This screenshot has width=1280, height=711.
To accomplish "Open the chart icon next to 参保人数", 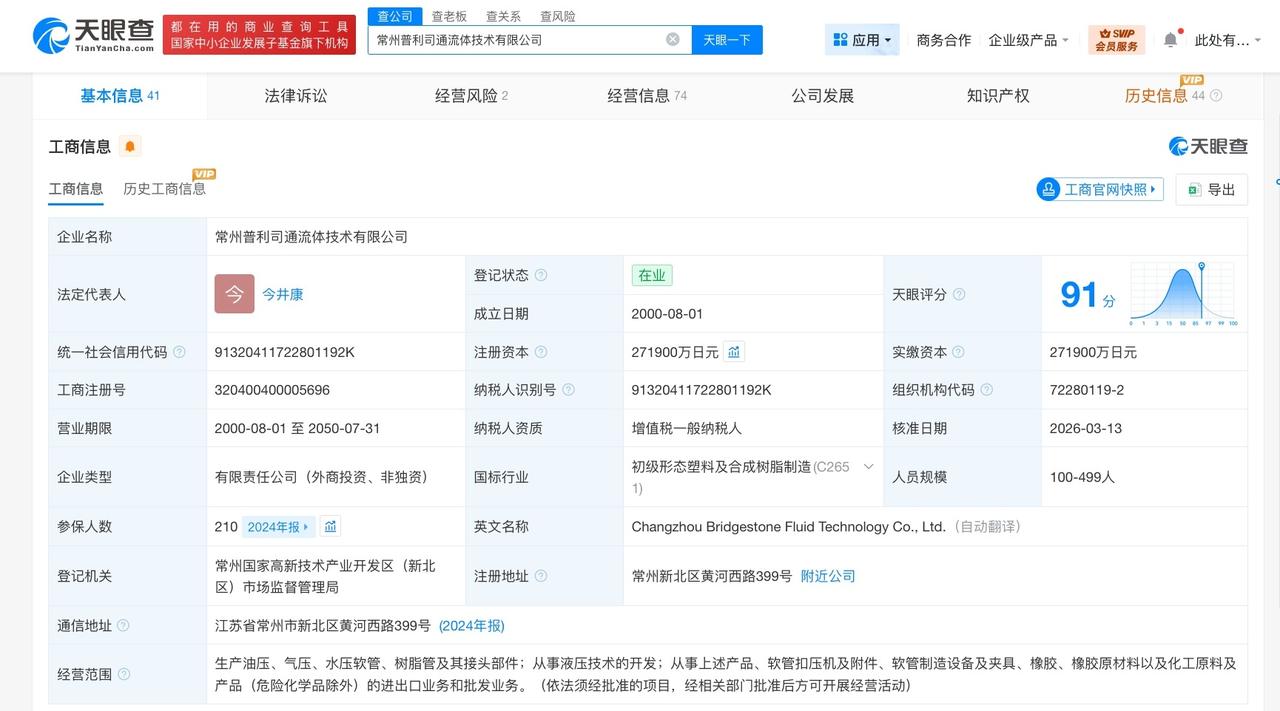I will [330, 526].
